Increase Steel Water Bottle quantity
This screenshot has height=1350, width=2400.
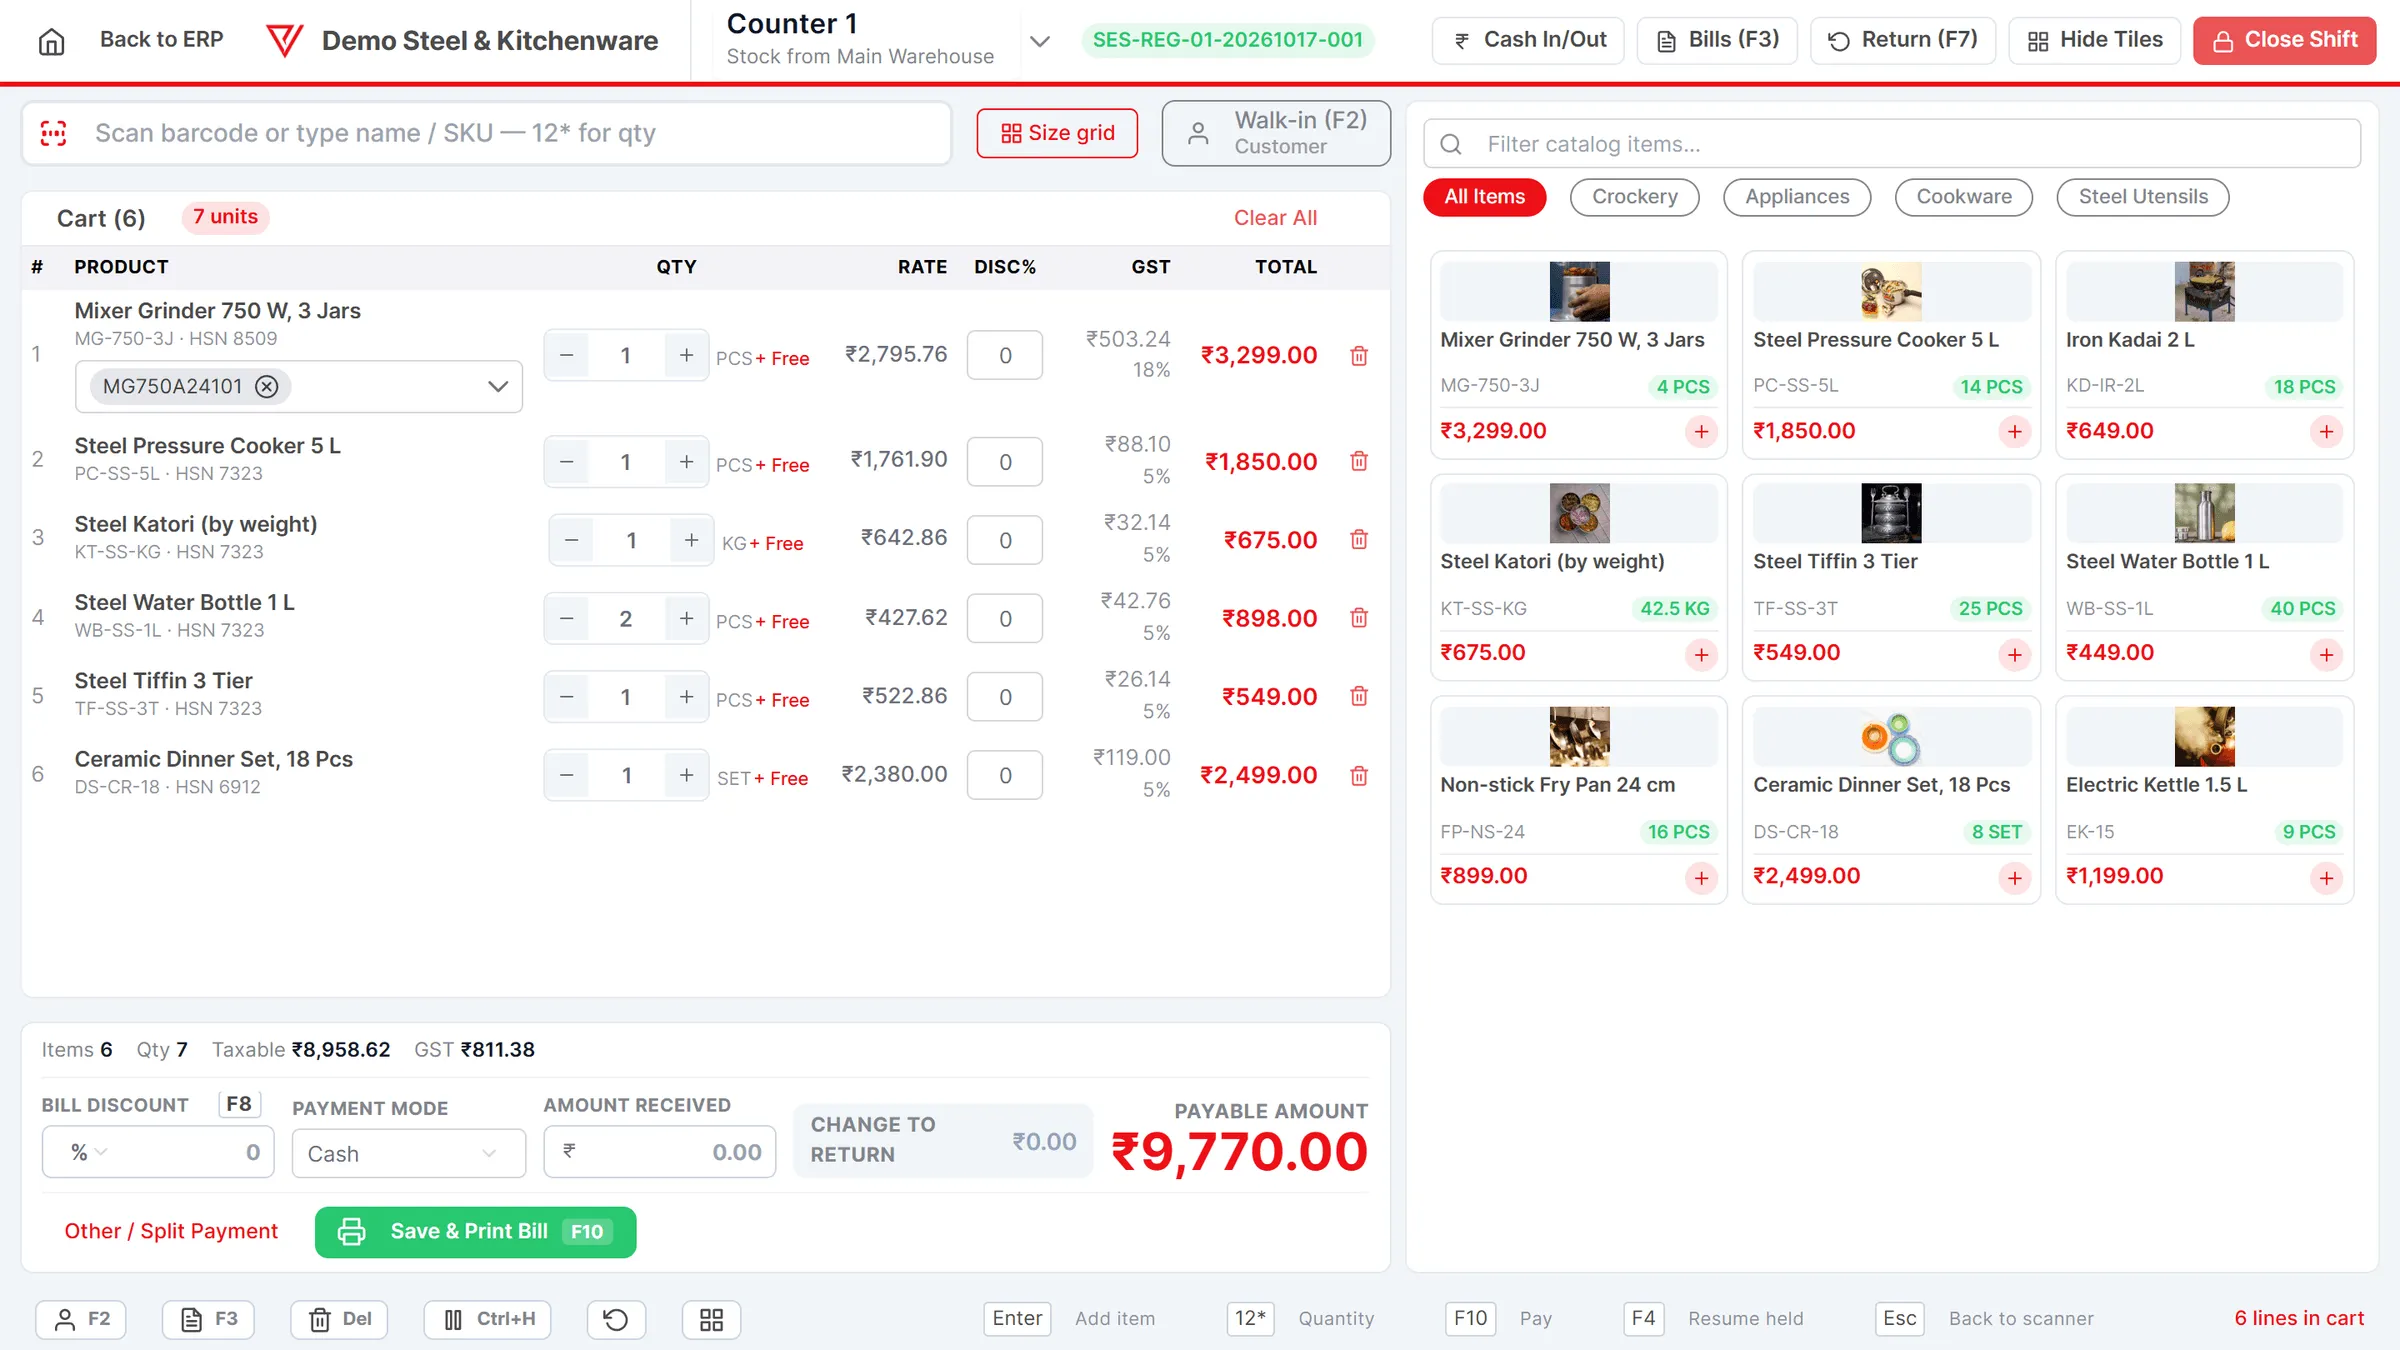[x=686, y=618]
